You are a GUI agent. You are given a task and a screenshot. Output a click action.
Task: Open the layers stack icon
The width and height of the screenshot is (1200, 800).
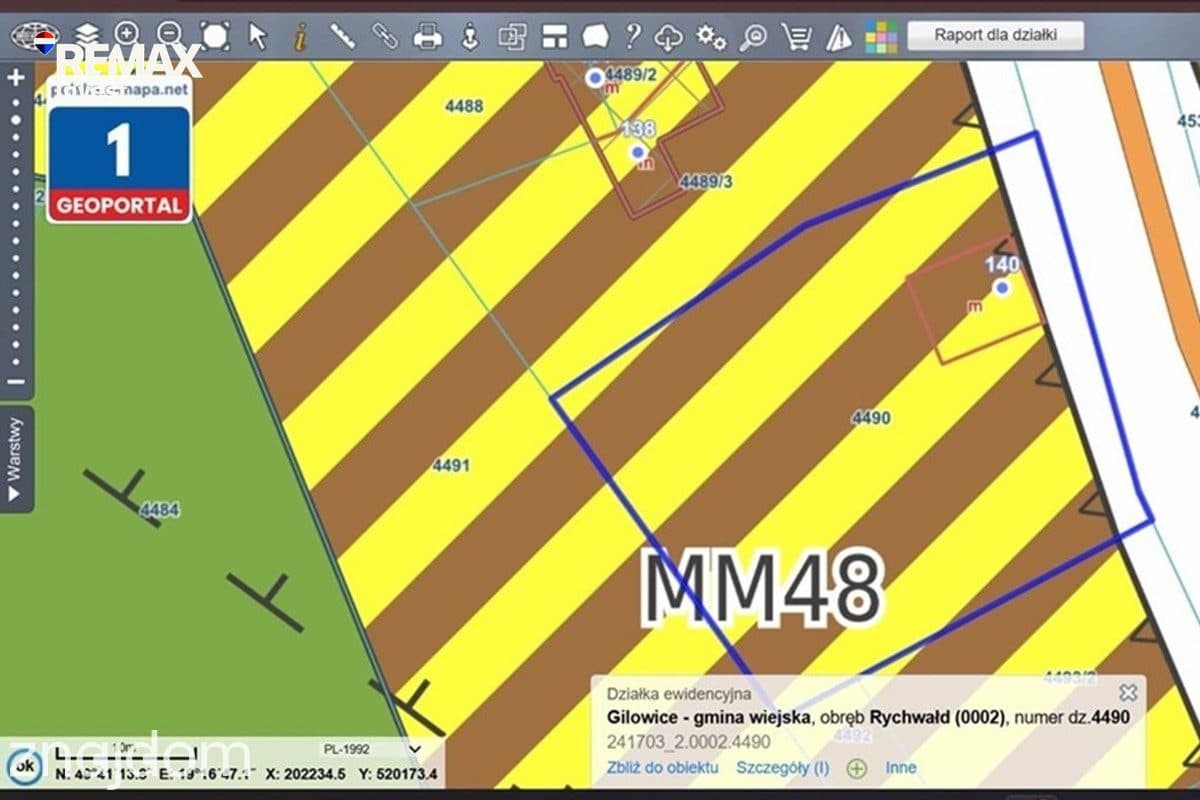click(x=88, y=36)
